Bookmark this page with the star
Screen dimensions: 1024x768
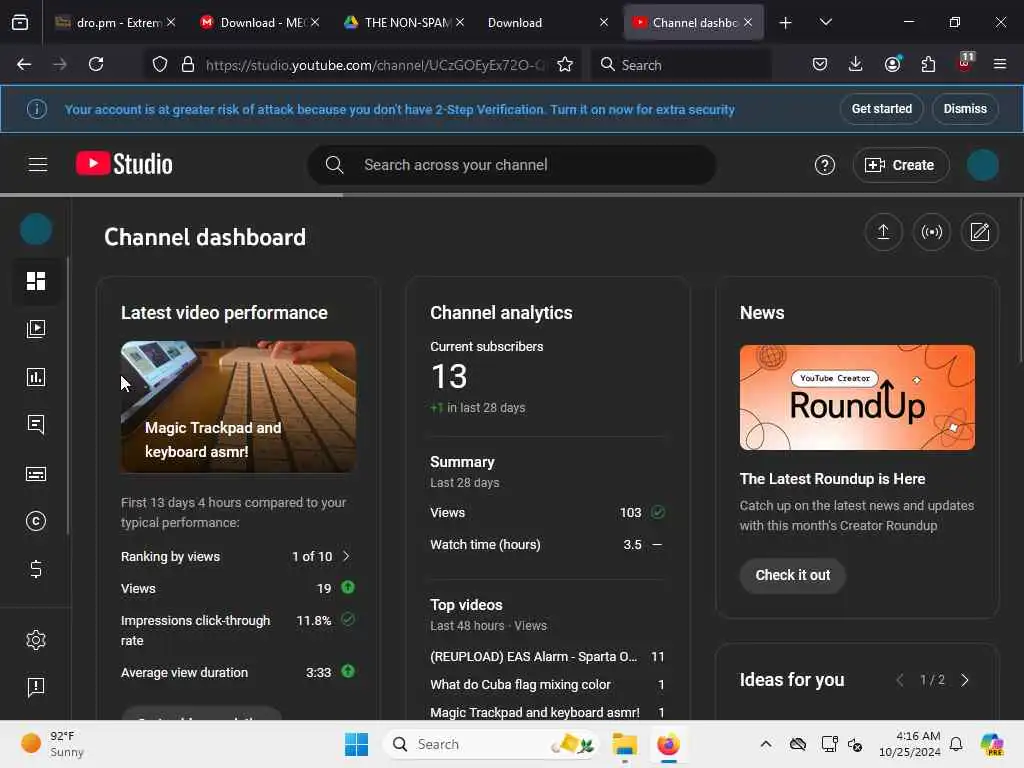(x=565, y=64)
